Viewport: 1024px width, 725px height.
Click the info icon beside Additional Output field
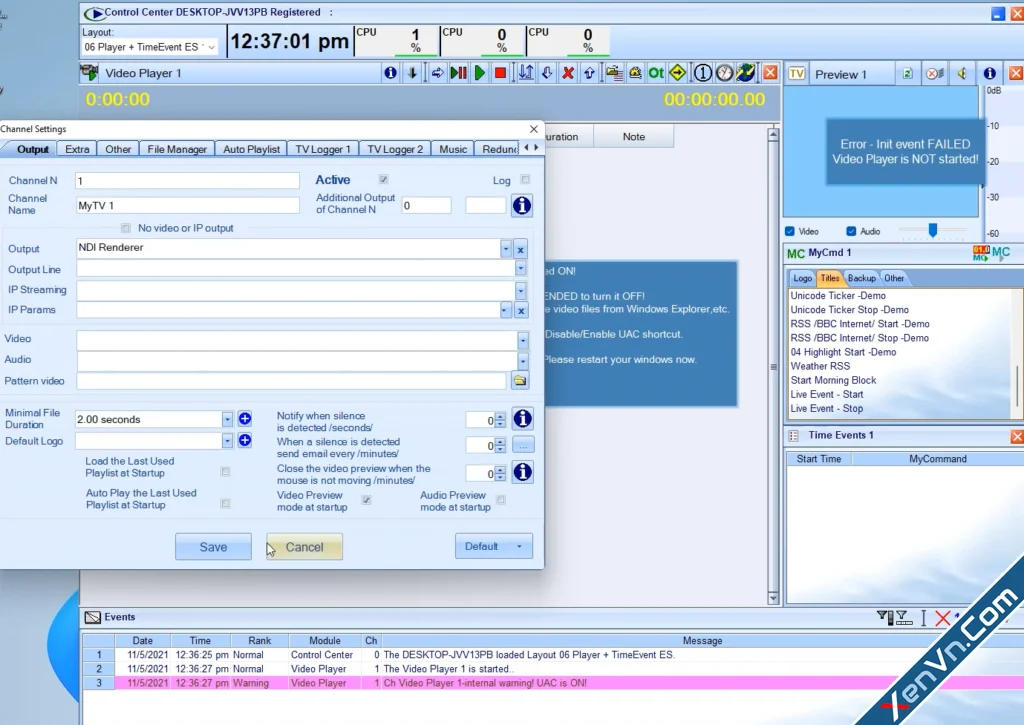[x=521, y=206]
